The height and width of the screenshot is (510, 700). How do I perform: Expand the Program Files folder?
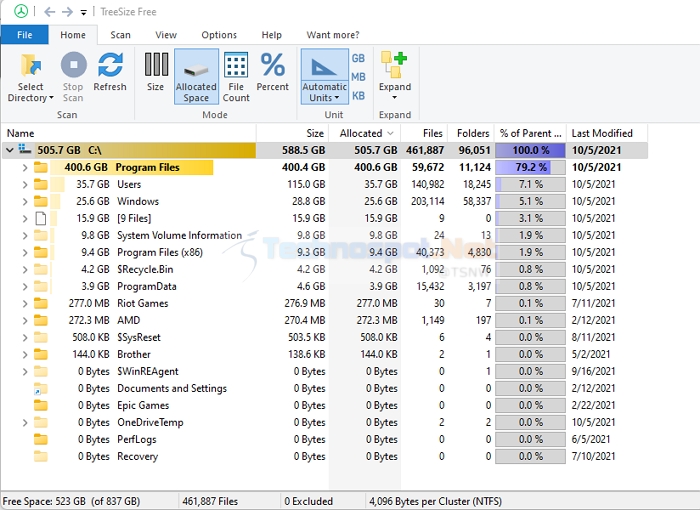tap(25, 168)
